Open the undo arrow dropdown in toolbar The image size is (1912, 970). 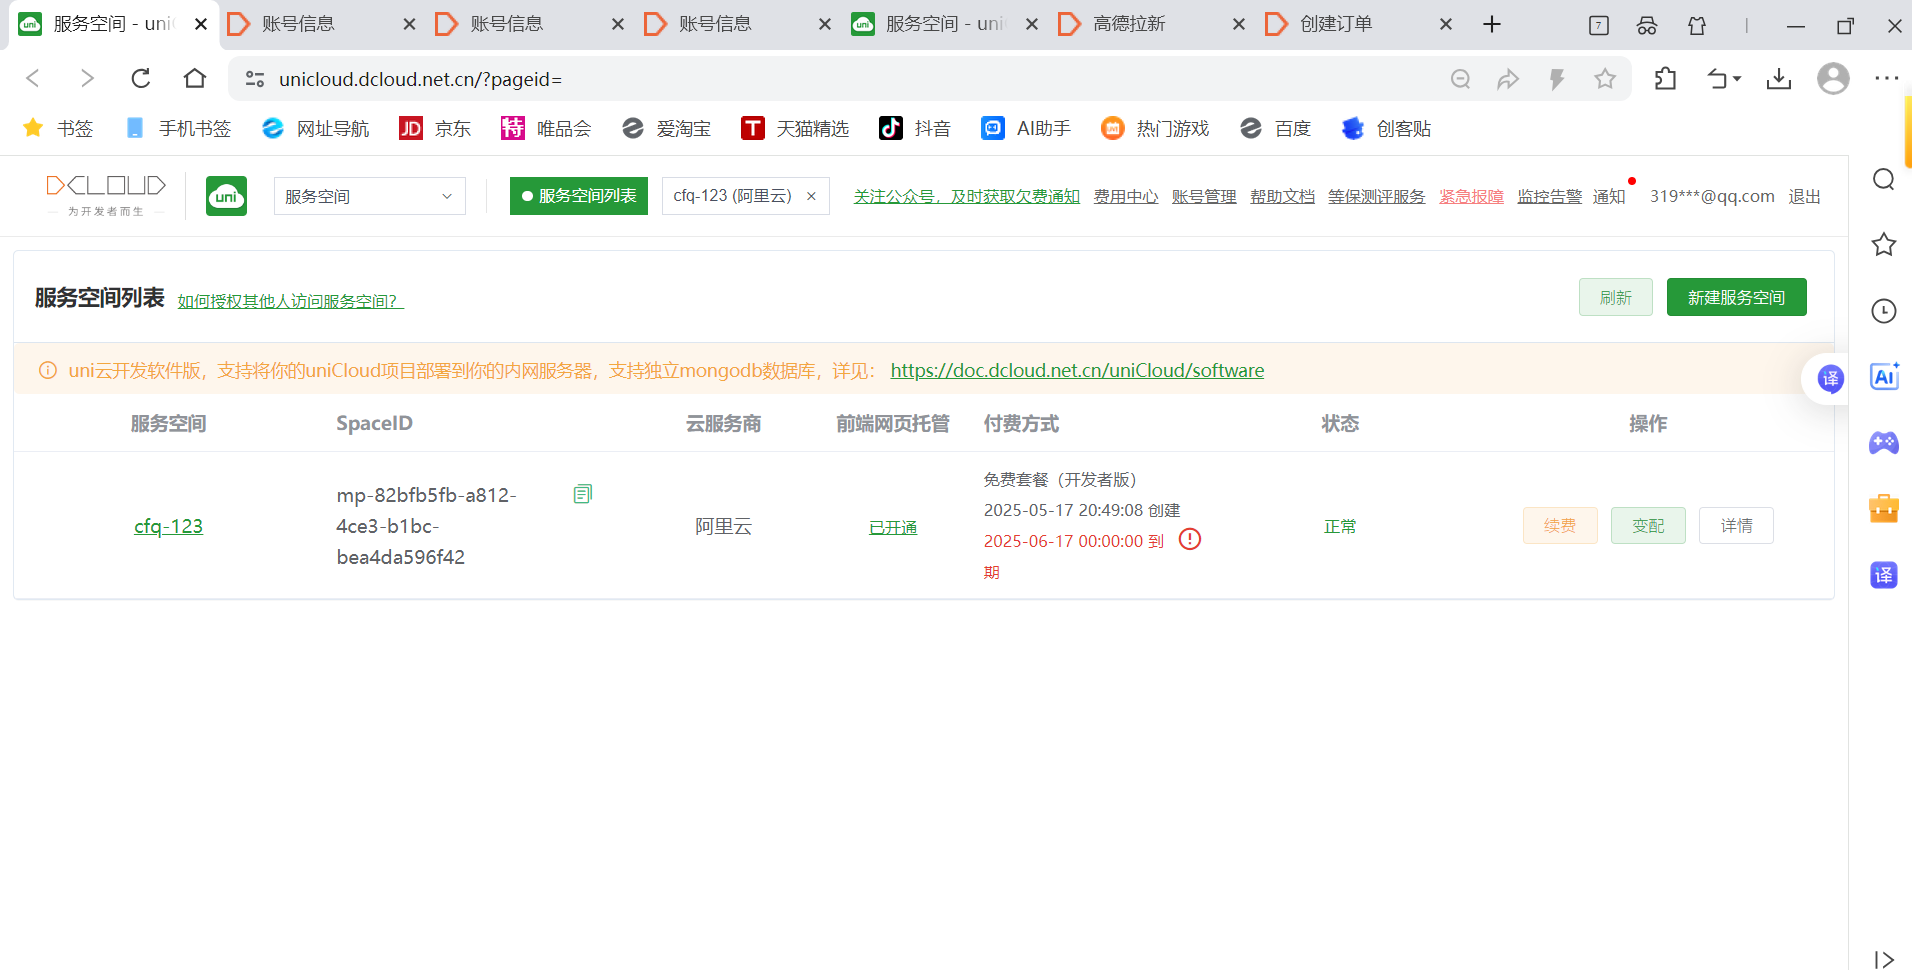[x=1724, y=79]
